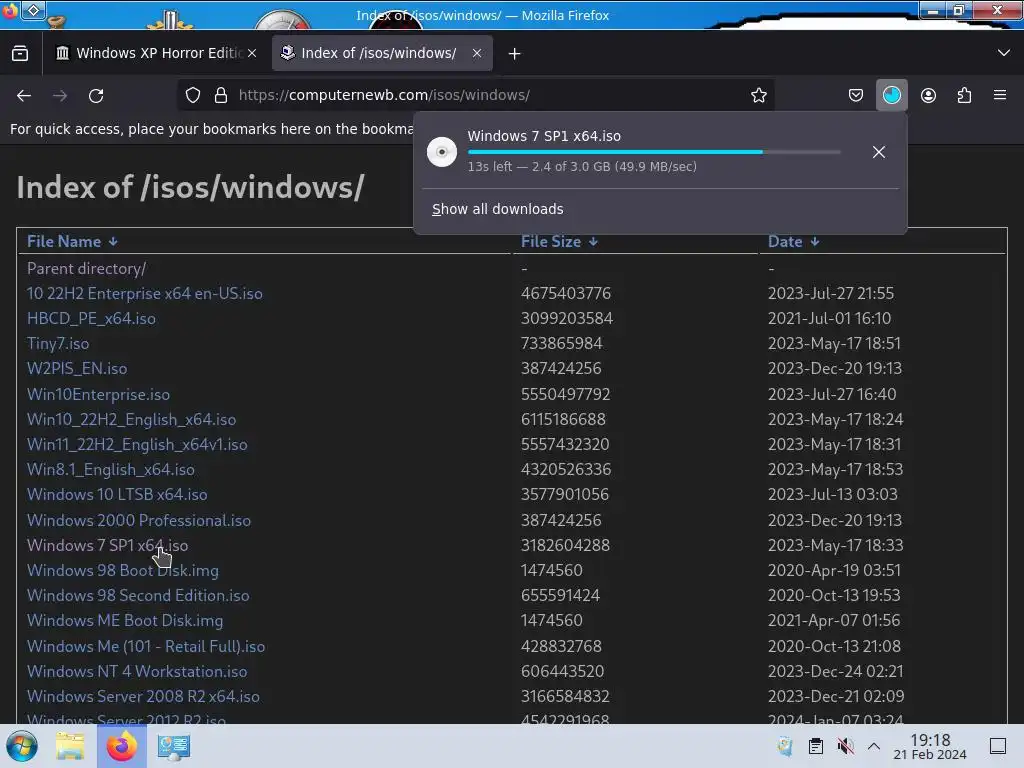Close the Index of /isos/windows/ tab
The width and height of the screenshot is (1024, 768).
[x=477, y=53]
